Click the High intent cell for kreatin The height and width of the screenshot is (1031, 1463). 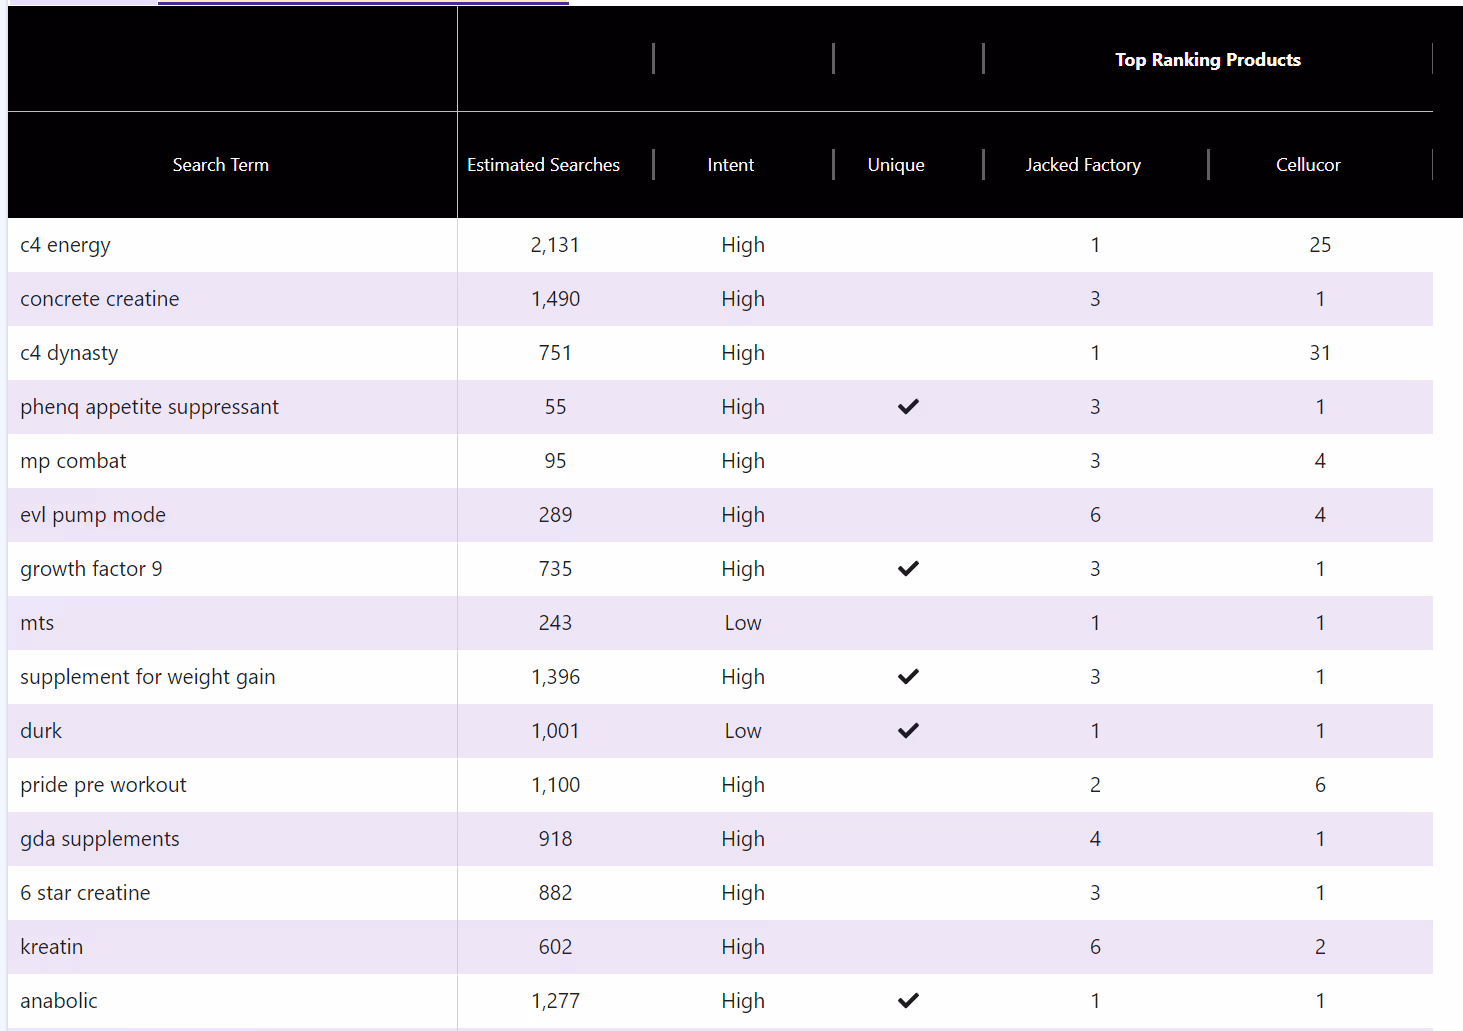click(743, 947)
